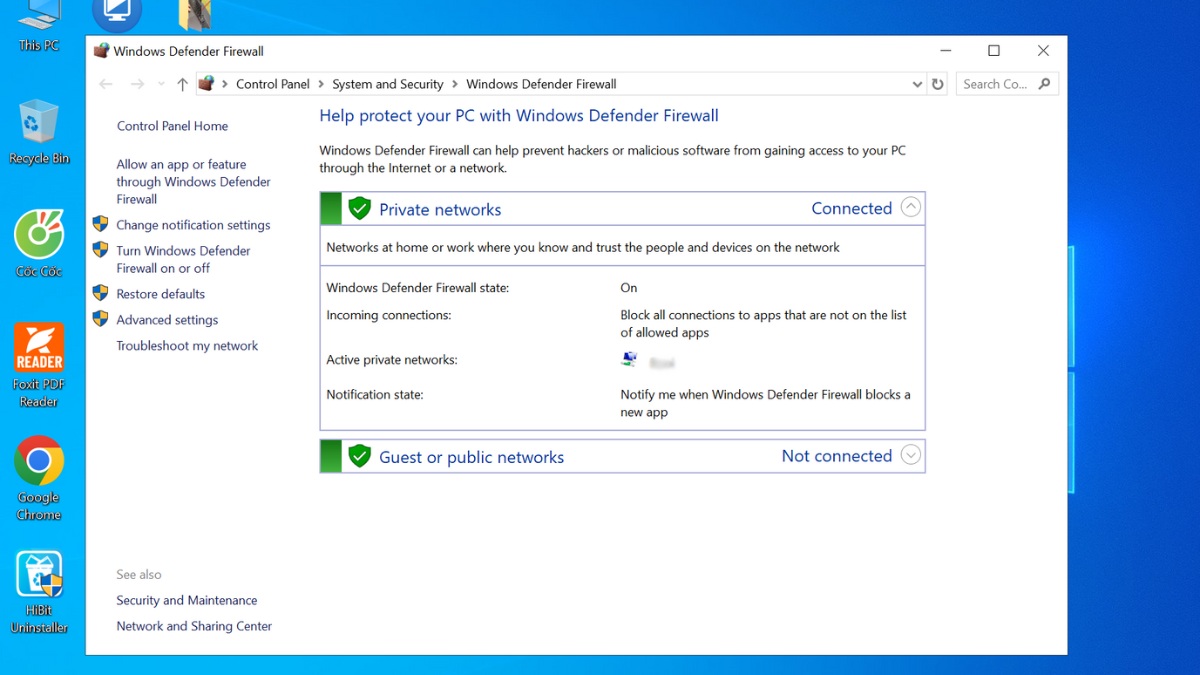
Task: Open recent locations dropdown arrow
Action: [x=161, y=84]
